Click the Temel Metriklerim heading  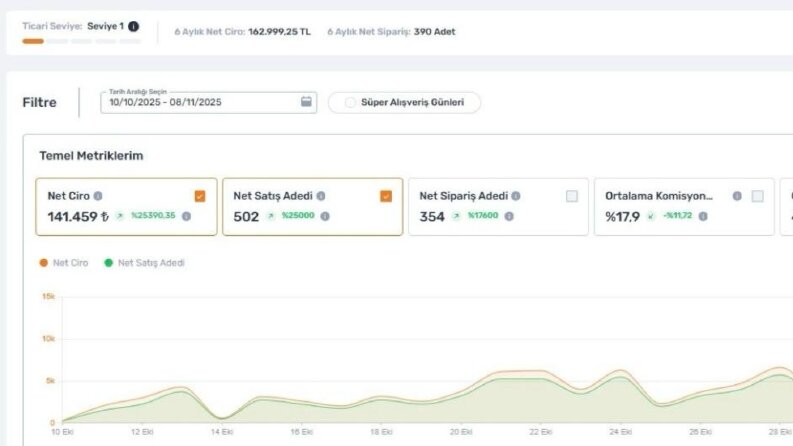tap(91, 156)
